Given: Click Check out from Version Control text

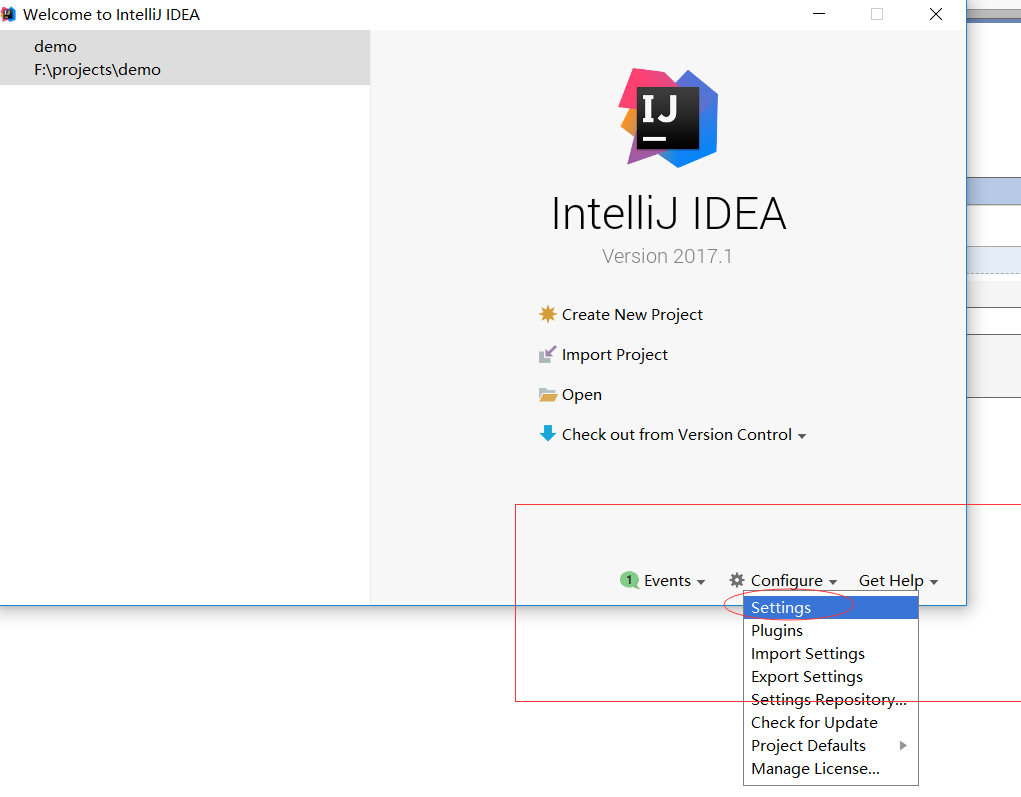Looking at the screenshot, I should [x=677, y=434].
